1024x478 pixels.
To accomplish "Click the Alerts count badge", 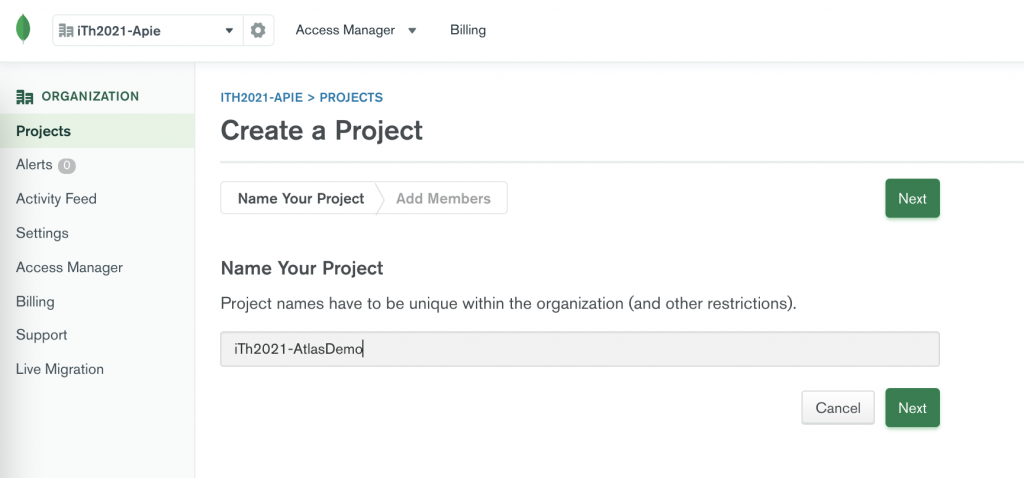I will click(67, 166).
